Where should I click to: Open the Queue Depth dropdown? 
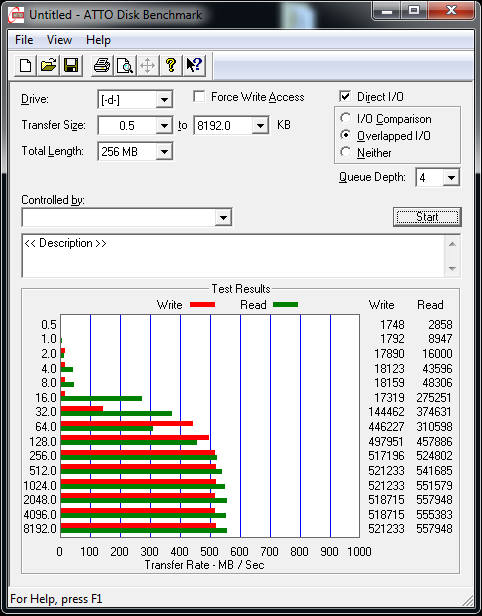pos(451,178)
